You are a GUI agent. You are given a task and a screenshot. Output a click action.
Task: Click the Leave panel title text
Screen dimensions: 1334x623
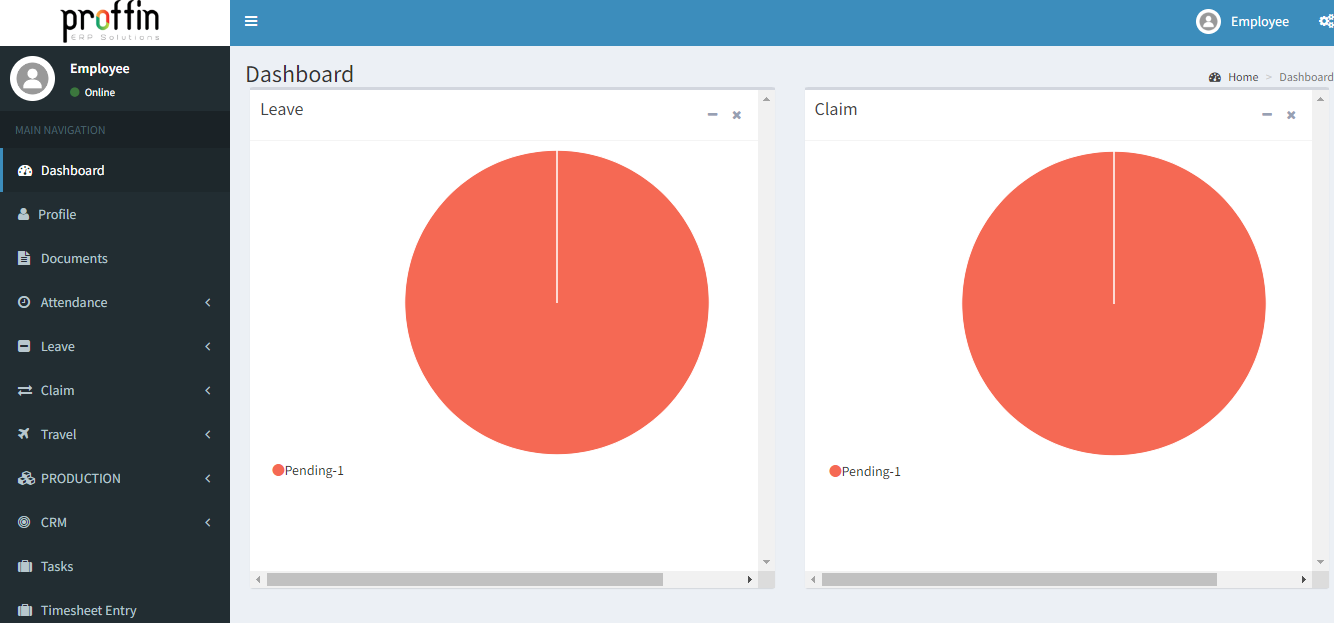tap(282, 109)
